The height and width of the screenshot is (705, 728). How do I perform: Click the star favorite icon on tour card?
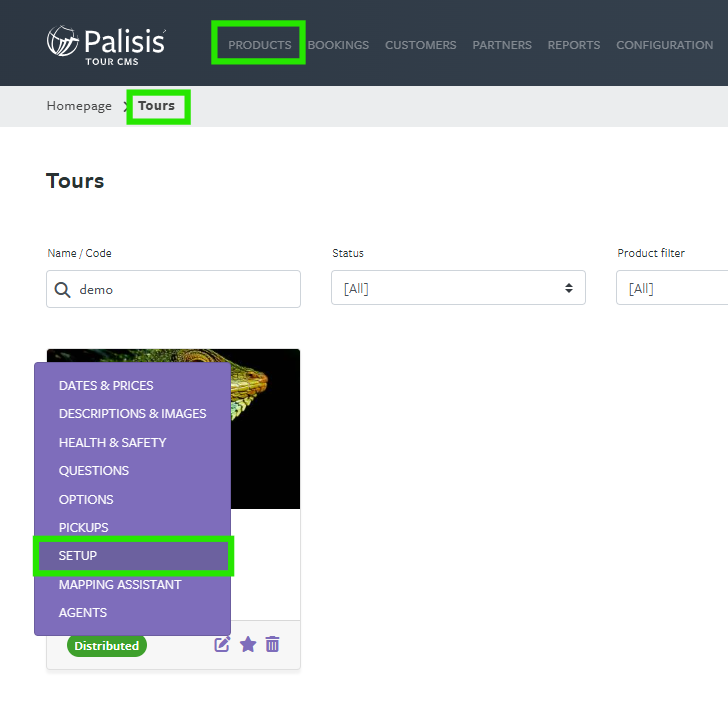(248, 644)
